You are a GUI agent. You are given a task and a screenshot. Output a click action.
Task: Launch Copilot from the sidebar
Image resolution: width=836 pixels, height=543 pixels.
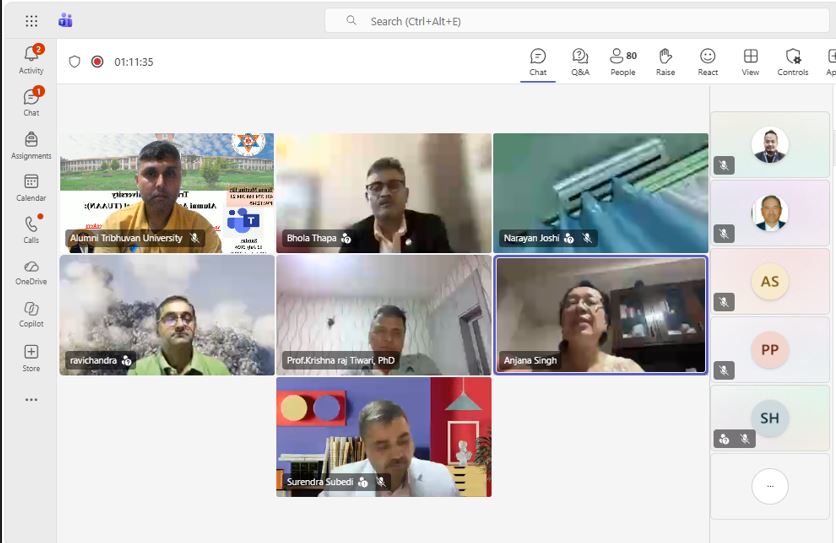point(31,314)
